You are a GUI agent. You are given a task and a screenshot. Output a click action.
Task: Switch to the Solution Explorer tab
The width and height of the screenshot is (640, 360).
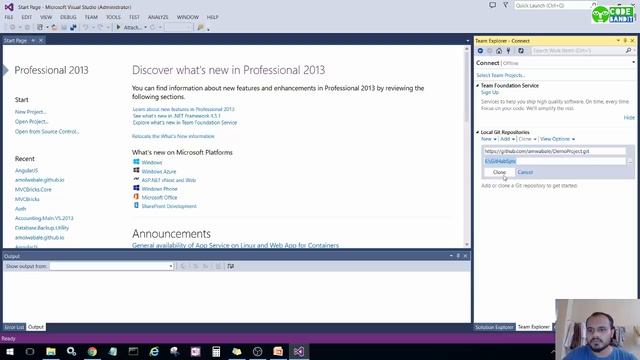pyautogui.click(x=494, y=327)
